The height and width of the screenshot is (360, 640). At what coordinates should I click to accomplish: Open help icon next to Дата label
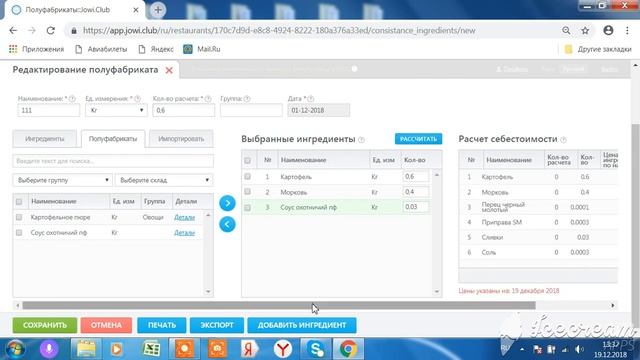(x=311, y=99)
